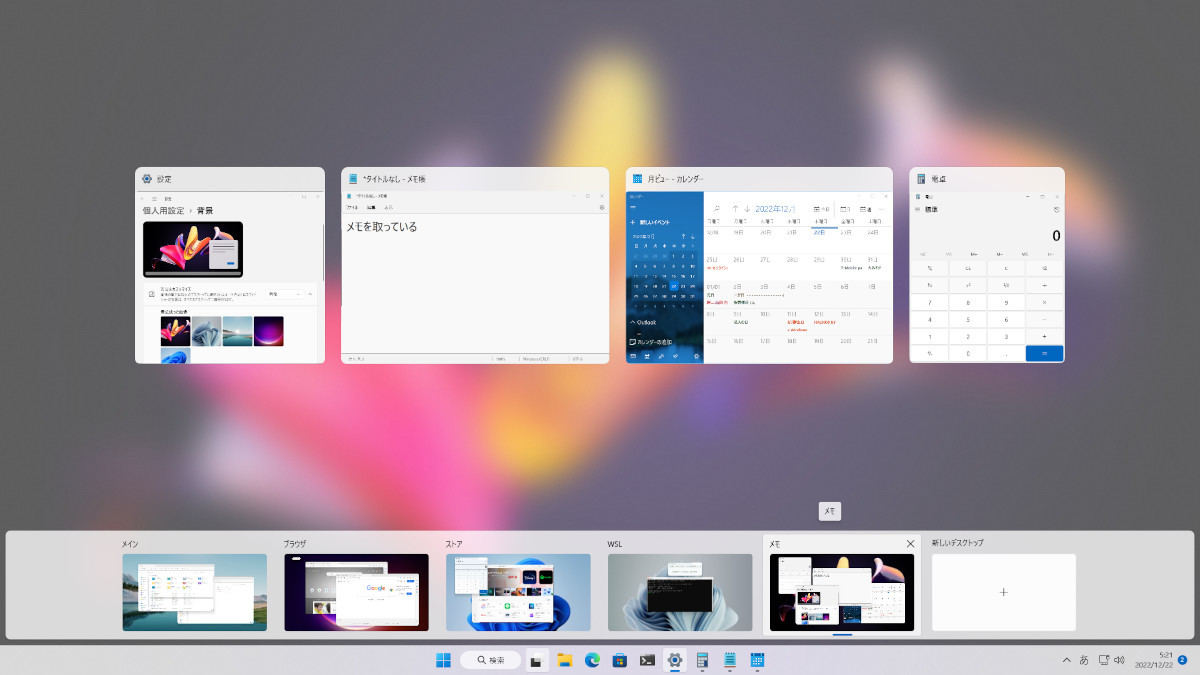The image size is (1200, 675).
Task: Select the メモ帳 (Notepad) window thumbnail
Action: click(475, 265)
